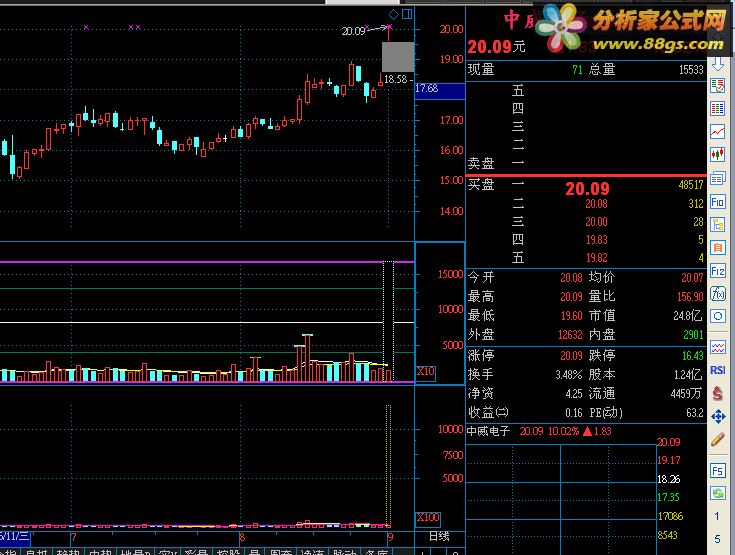The width and height of the screenshot is (735, 555).
Task: Click the buy-three price 20.00
Action: coord(596,222)
